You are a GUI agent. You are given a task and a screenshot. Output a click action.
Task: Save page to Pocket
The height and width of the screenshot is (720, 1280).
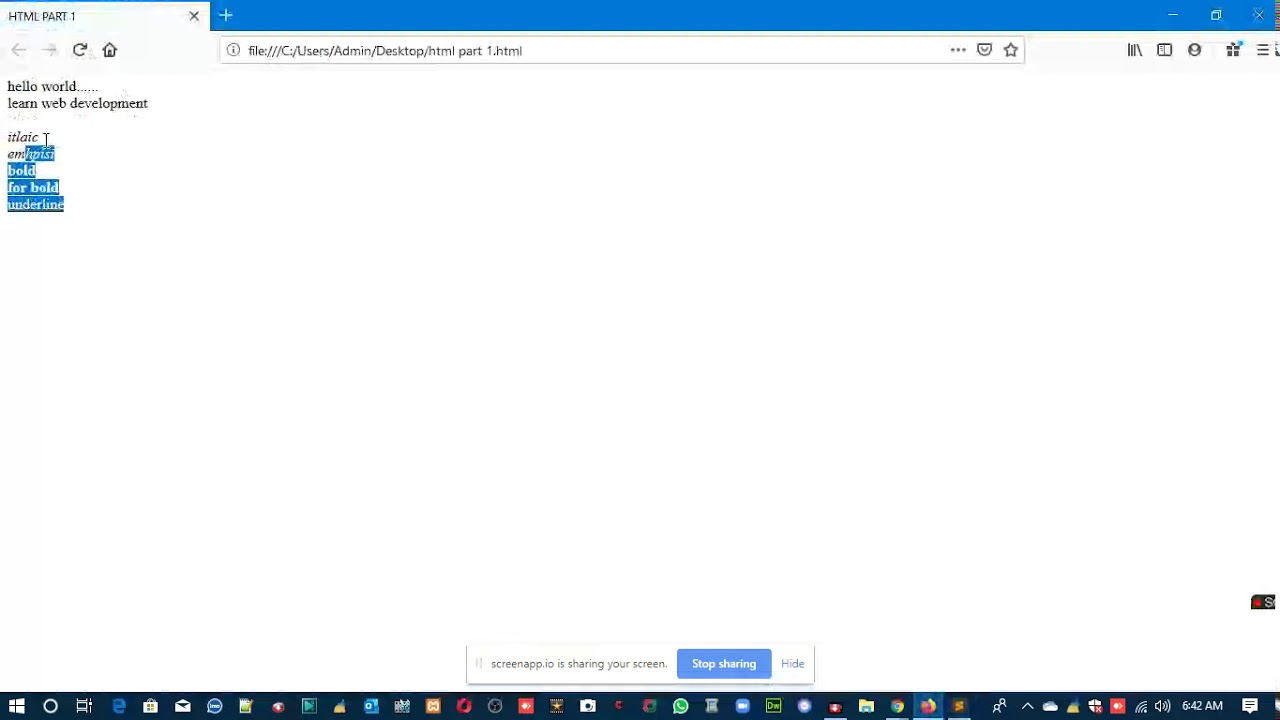point(985,50)
